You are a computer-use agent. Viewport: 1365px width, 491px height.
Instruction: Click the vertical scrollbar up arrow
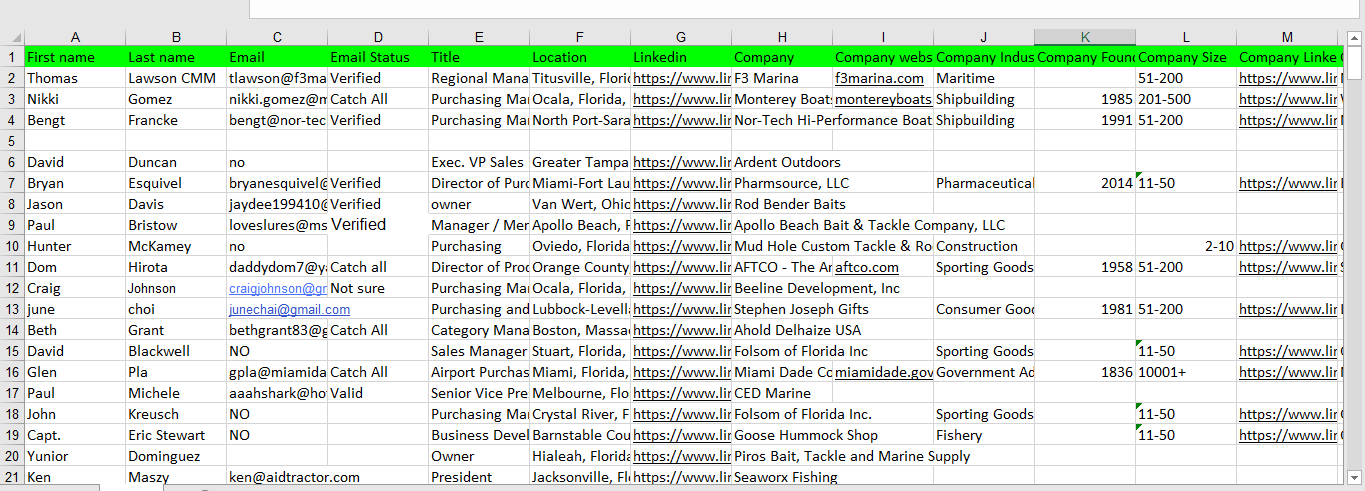(1355, 38)
